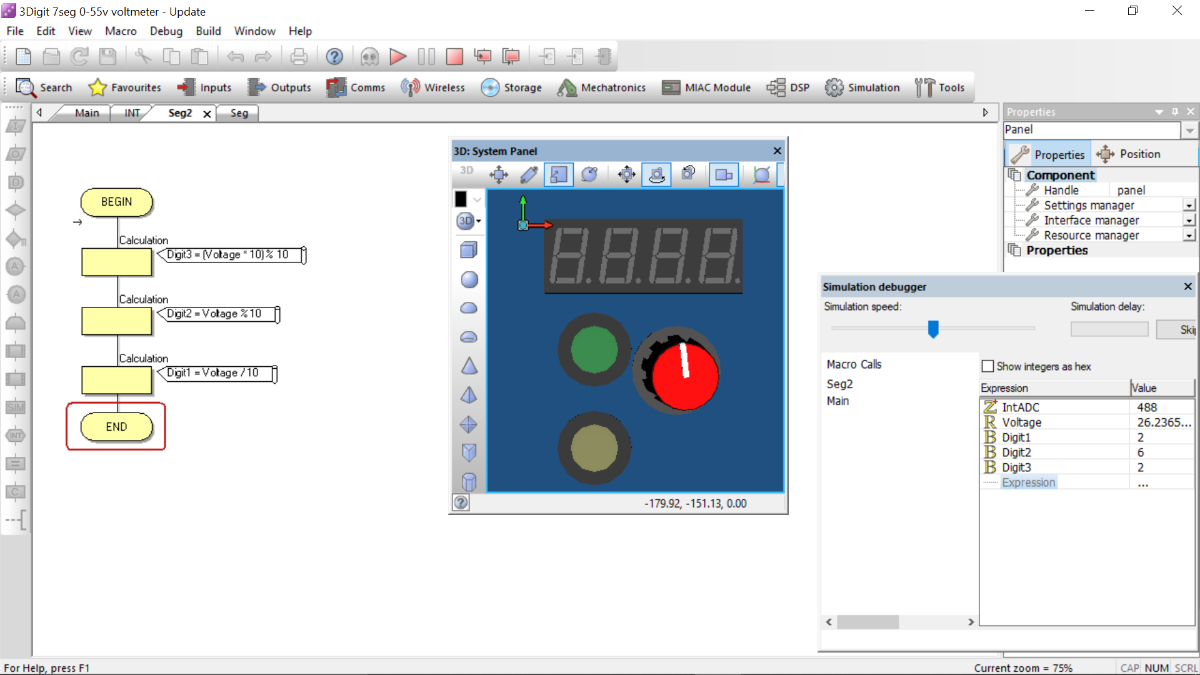Image resolution: width=1200 pixels, height=675 pixels.
Task: Open the Help question mark icon in main toolbar
Action: tap(335, 57)
